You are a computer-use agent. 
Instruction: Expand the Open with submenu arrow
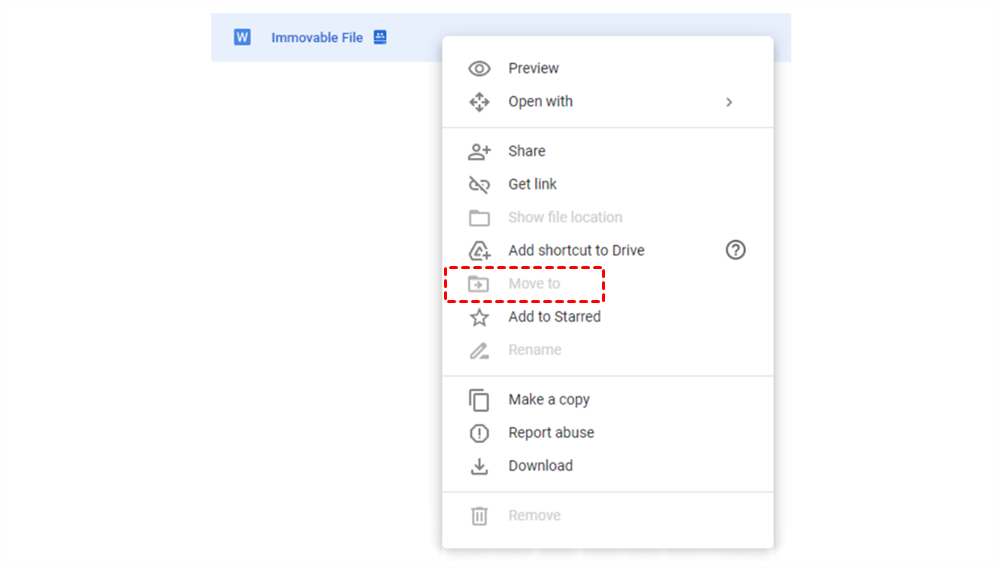tap(729, 102)
